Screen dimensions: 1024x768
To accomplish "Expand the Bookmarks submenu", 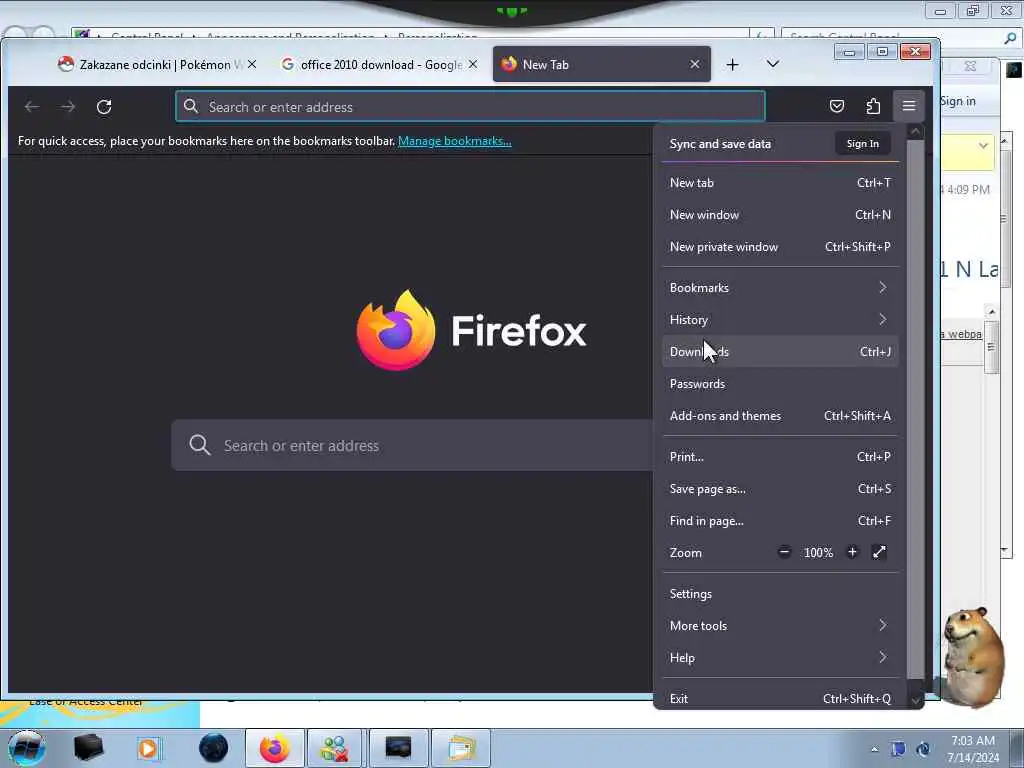I will (x=780, y=287).
